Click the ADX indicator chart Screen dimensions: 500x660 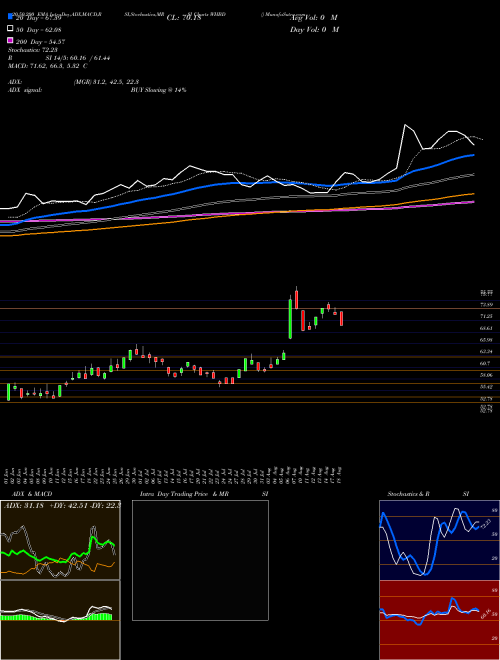point(60,540)
